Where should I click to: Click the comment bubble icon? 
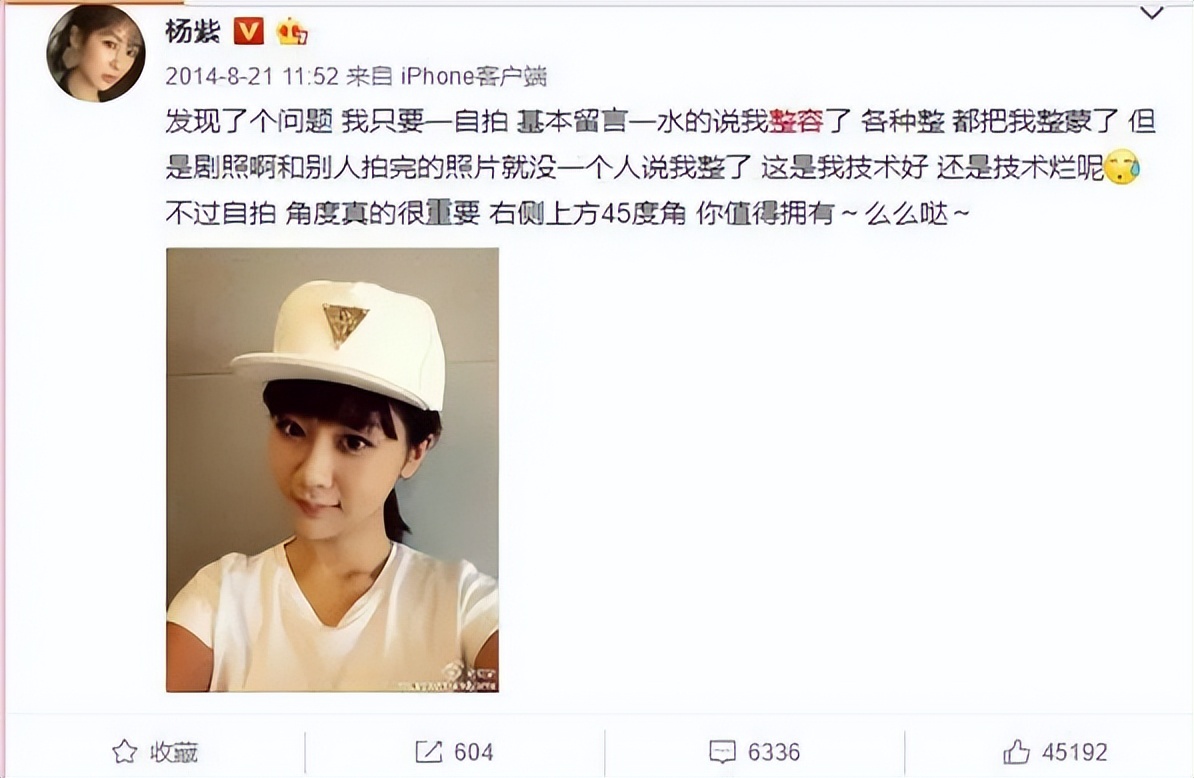(x=722, y=752)
